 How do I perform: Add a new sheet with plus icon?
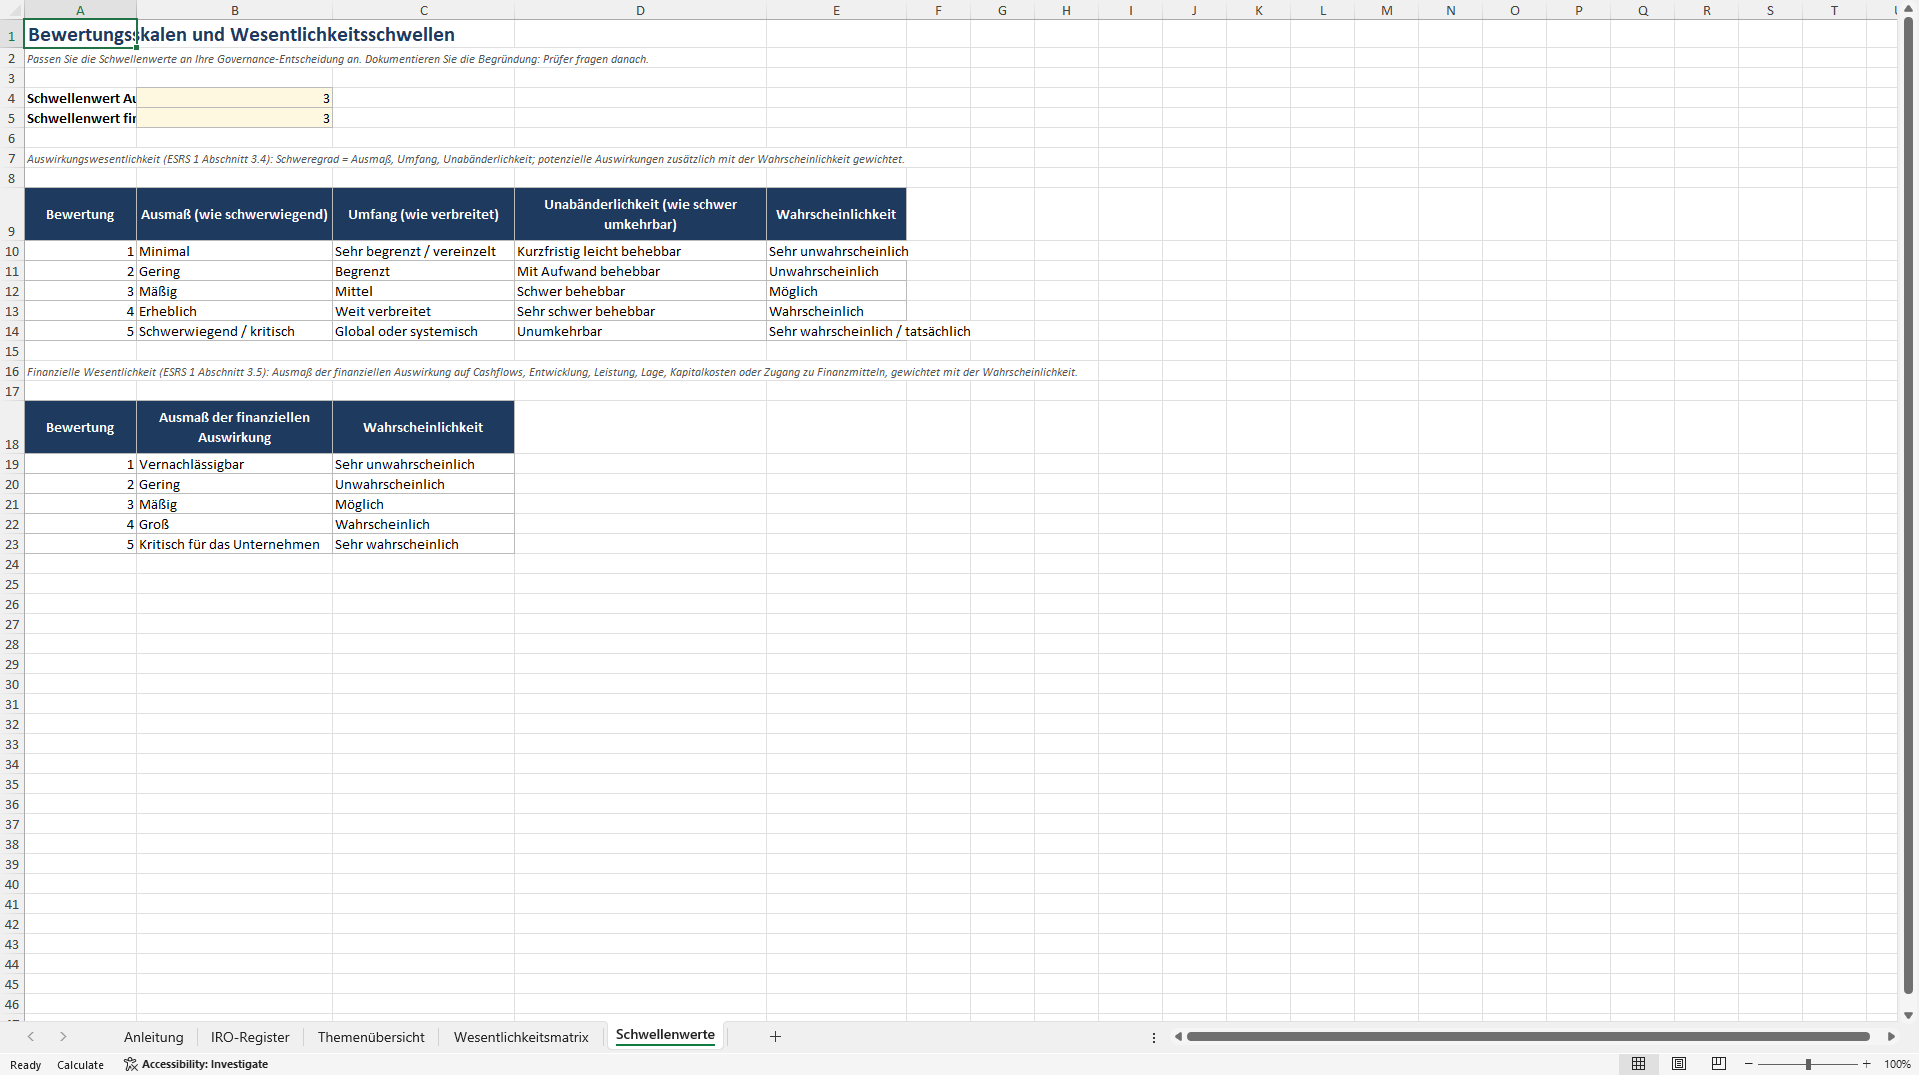click(775, 1037)
